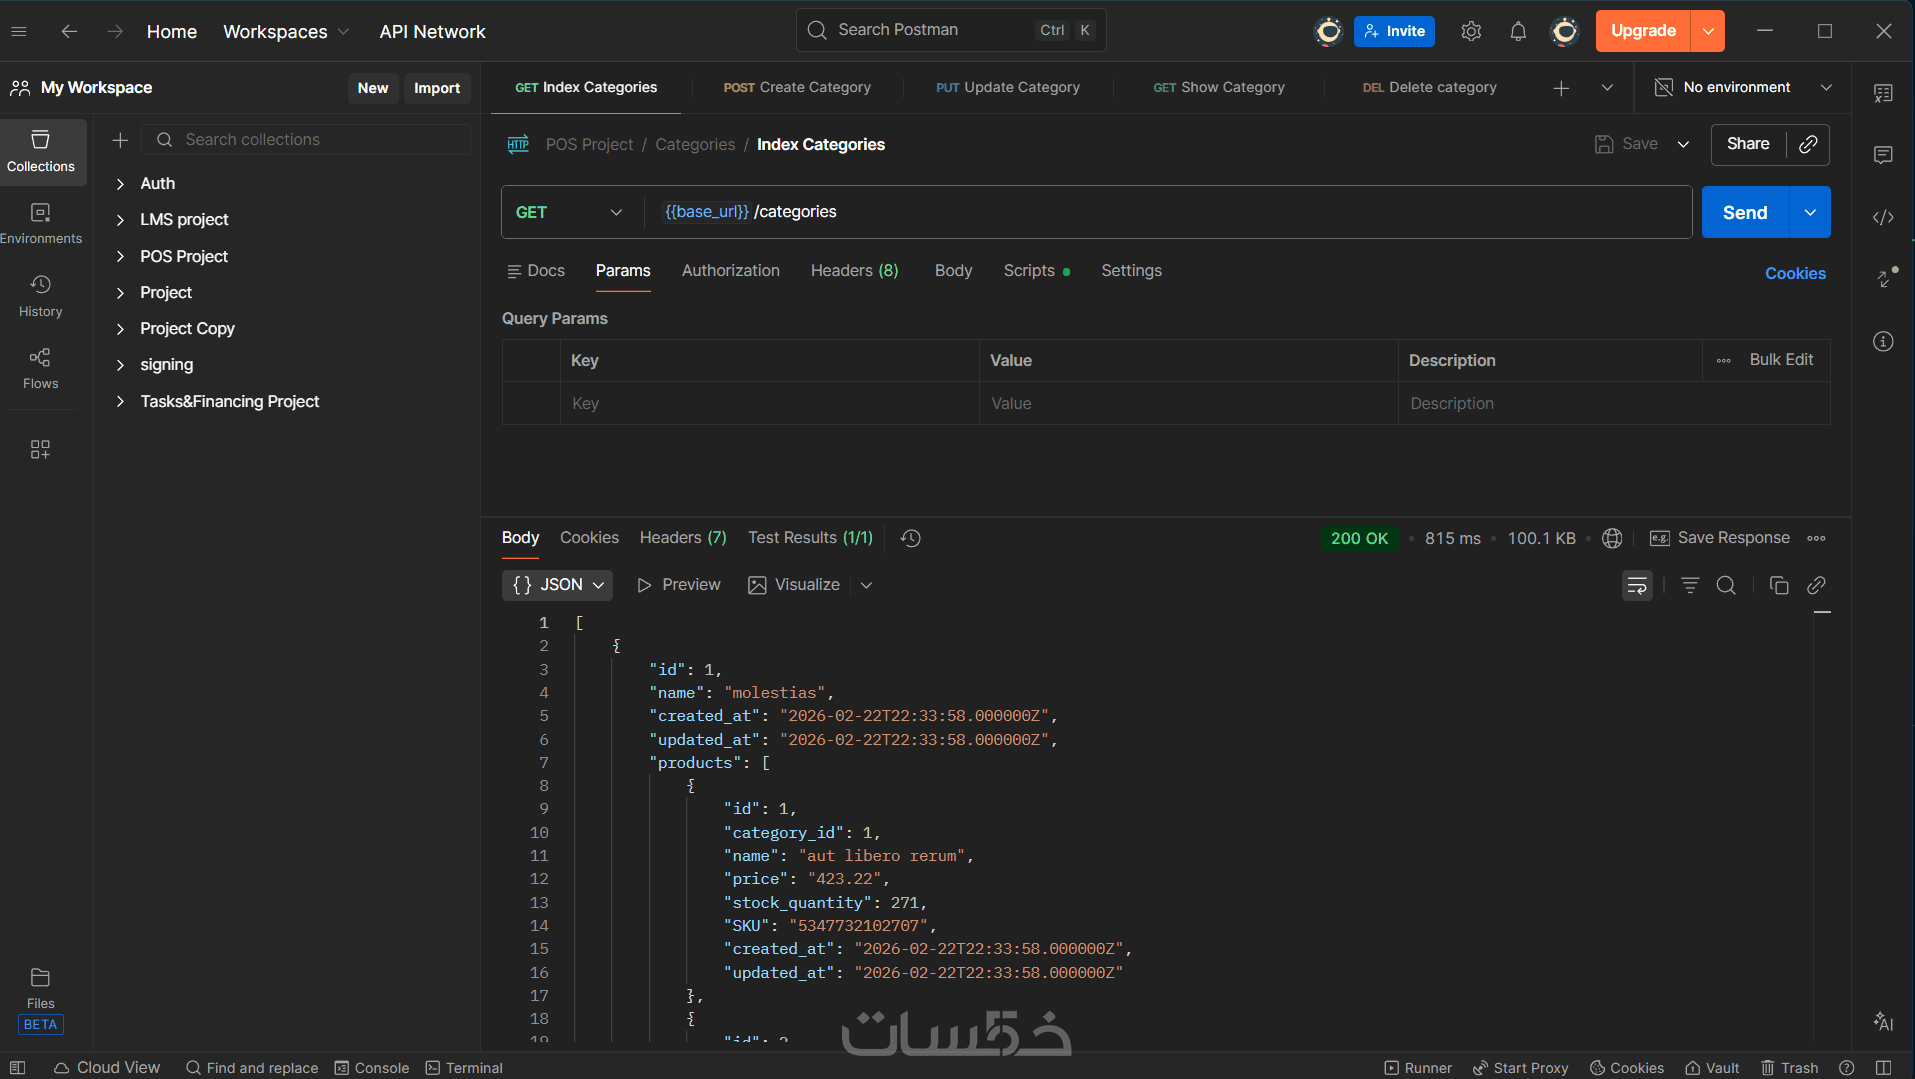This screenshot has height=1079, width=1915.
Task: Toggle the sidebar visibility in status bar
Action: click(x=18, y=1068)
